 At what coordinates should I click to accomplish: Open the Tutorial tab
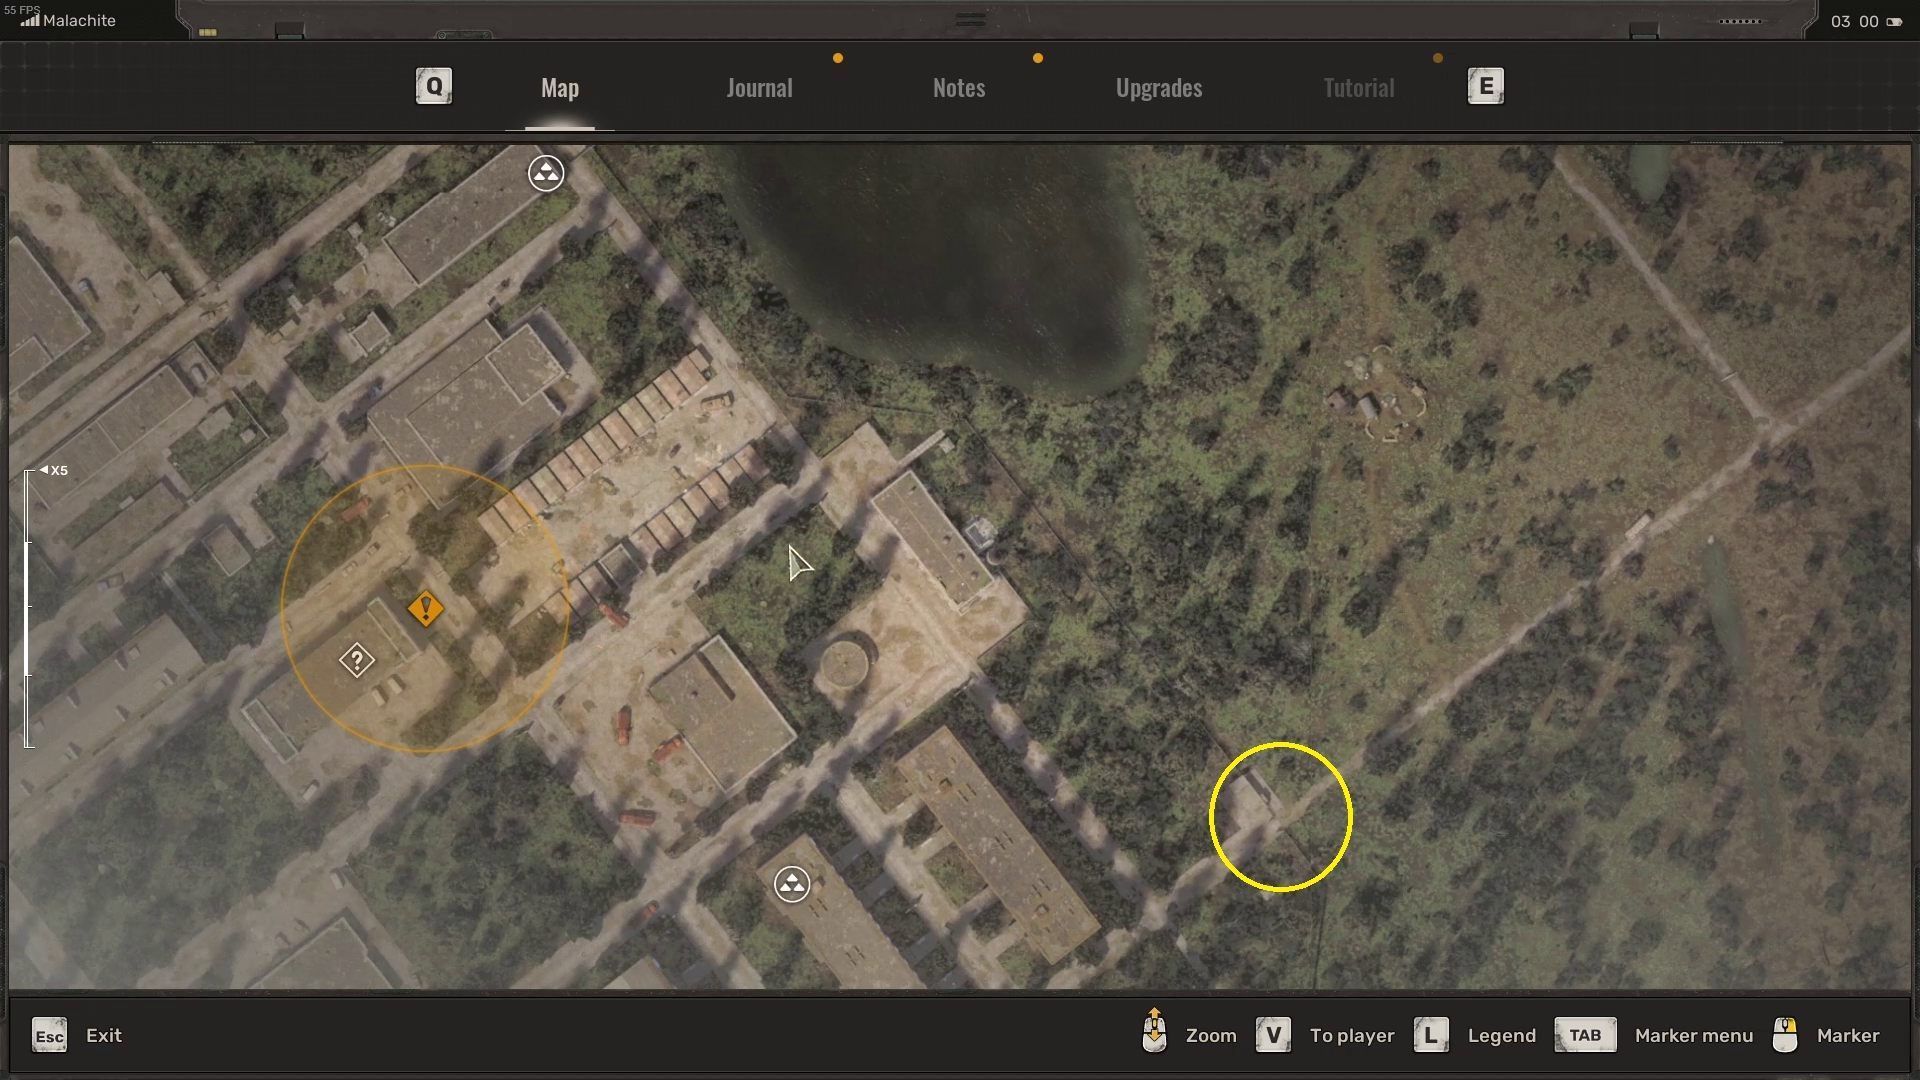tap(1358, 88)
